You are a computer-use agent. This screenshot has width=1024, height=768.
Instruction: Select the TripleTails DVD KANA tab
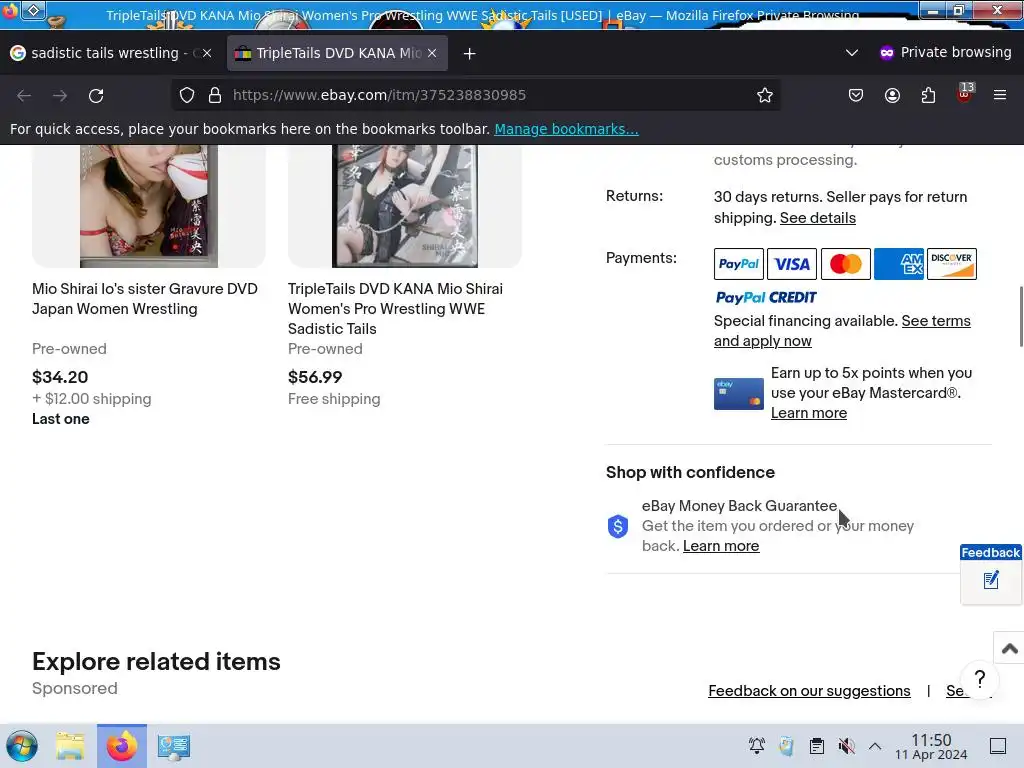point(337,53)
